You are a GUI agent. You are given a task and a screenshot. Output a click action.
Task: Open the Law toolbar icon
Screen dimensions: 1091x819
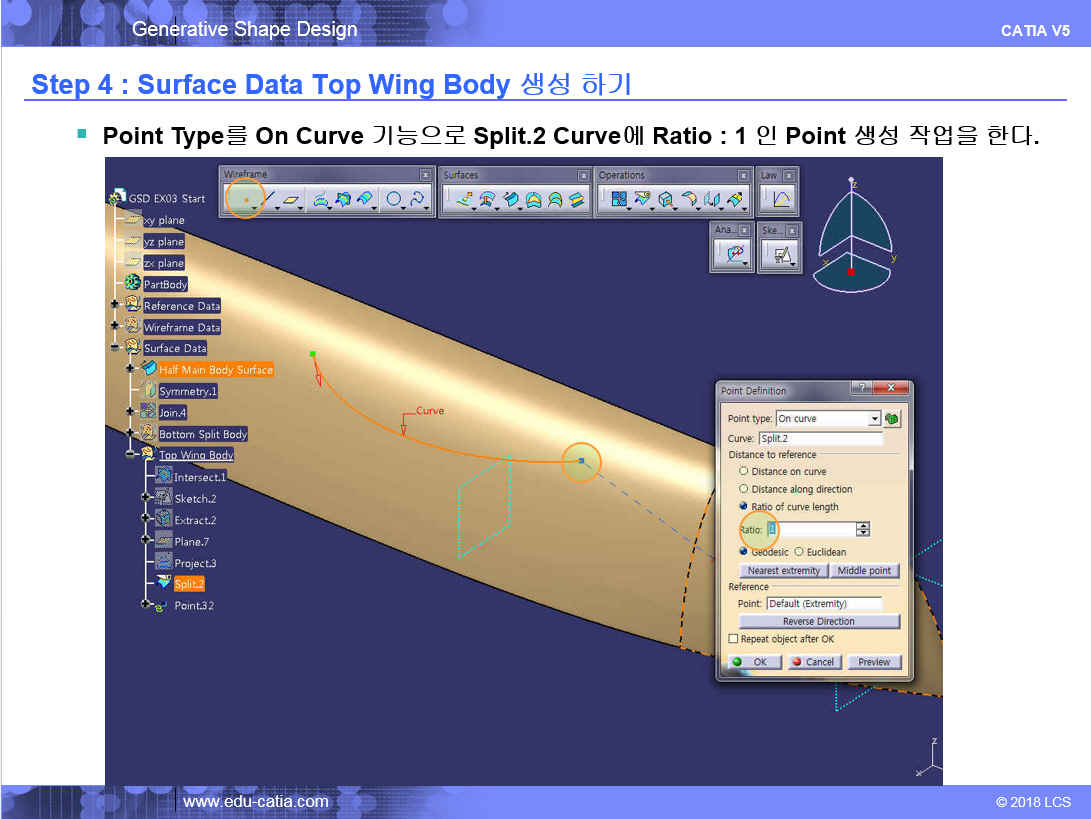[x=780, y=200]
